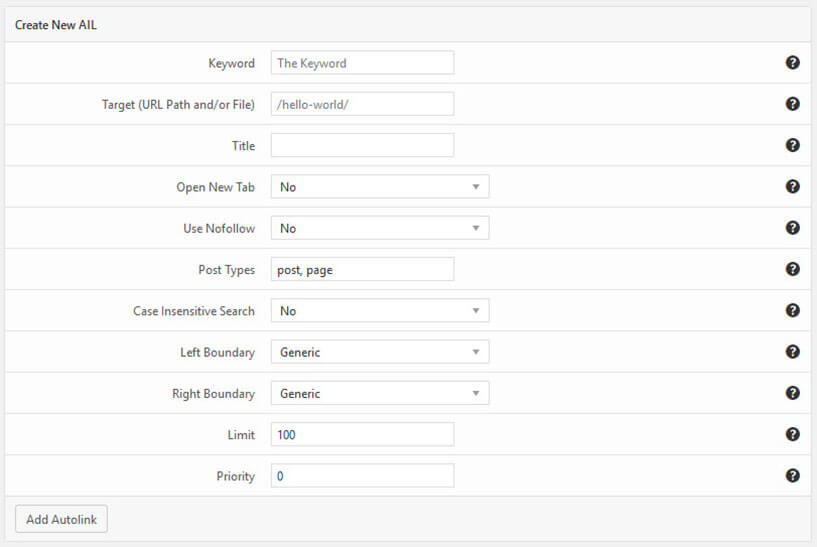Viewport: 817px width, 547px height.
Task: Open the Left Boundary Generic dropdown
Action: (380, 352)
